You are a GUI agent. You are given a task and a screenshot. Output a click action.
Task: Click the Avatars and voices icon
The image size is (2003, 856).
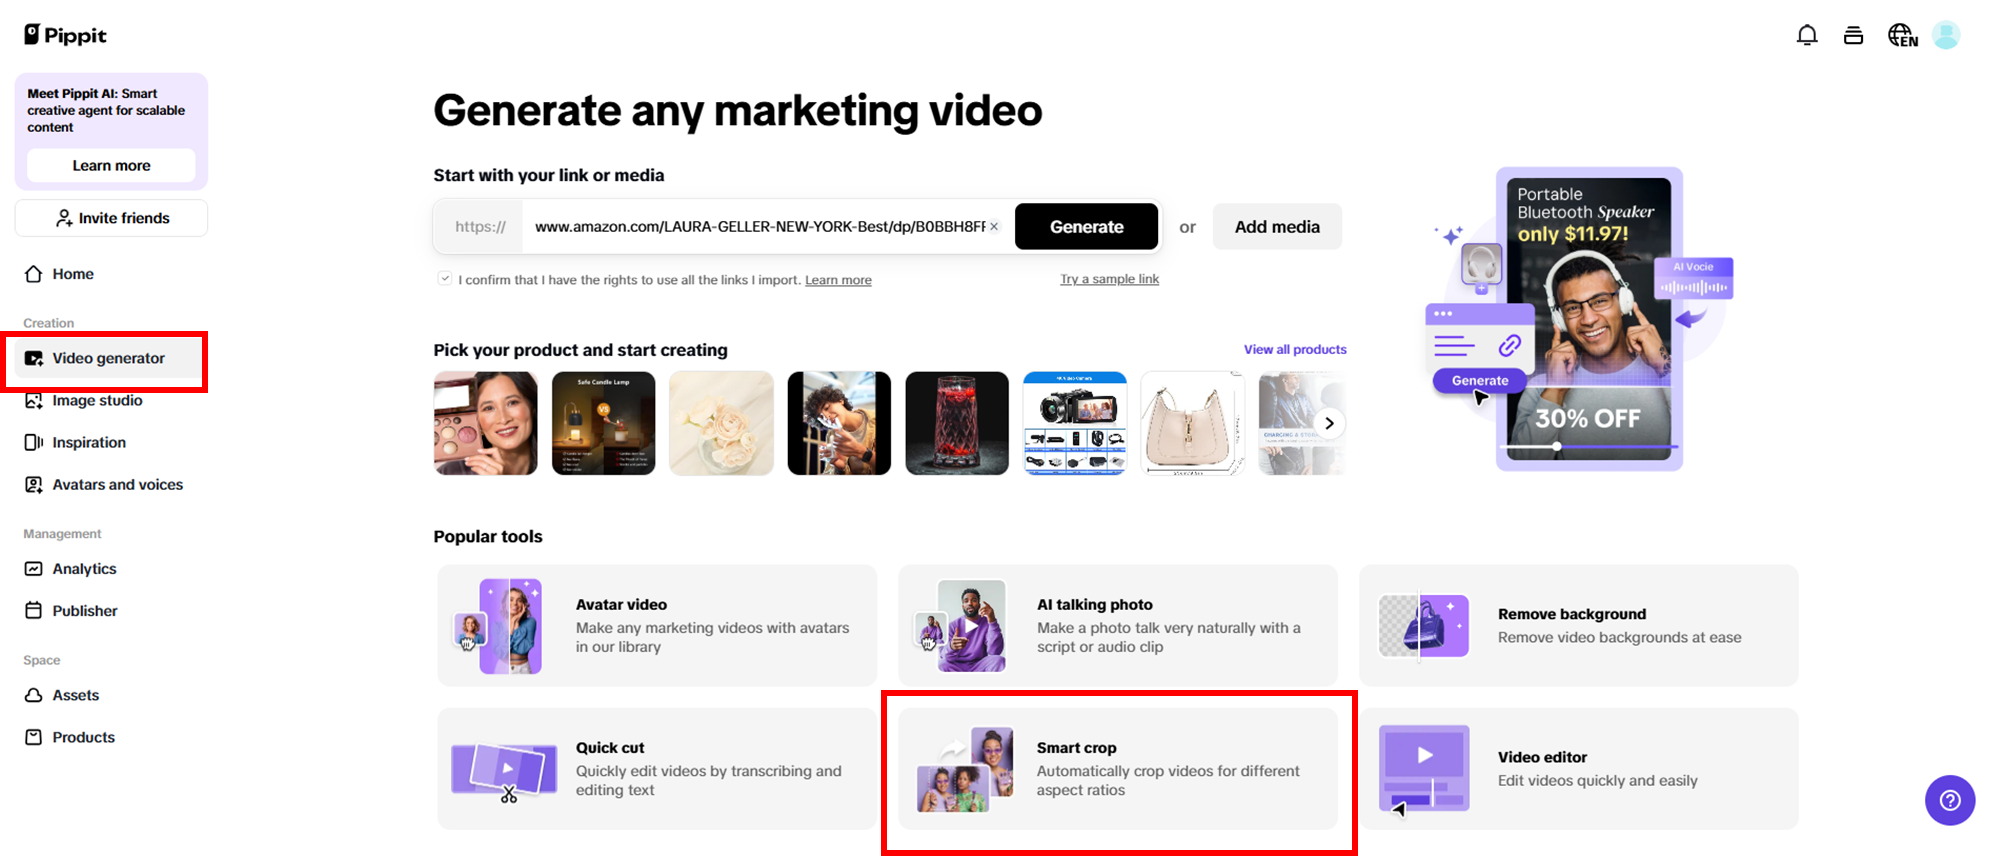tap(34, 484)
